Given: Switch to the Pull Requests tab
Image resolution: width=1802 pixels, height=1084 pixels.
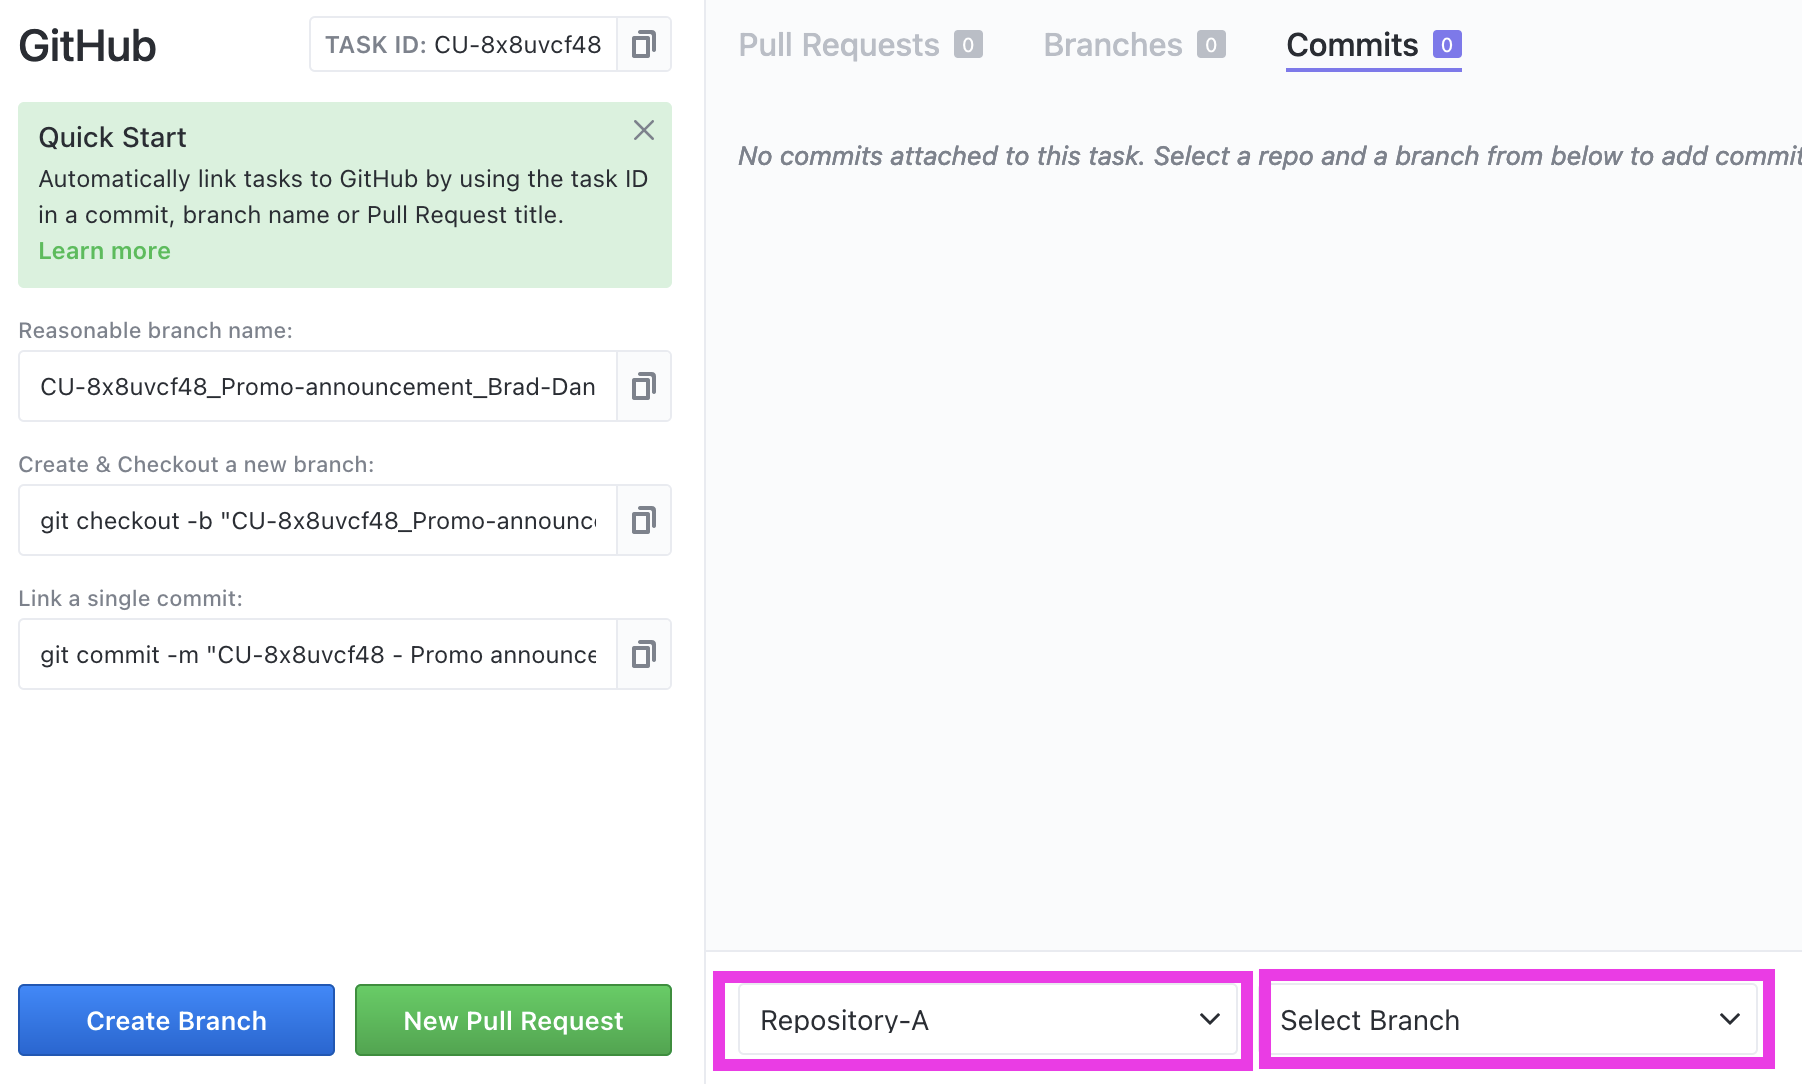Looking at the screenshot, I should (838, 44).
